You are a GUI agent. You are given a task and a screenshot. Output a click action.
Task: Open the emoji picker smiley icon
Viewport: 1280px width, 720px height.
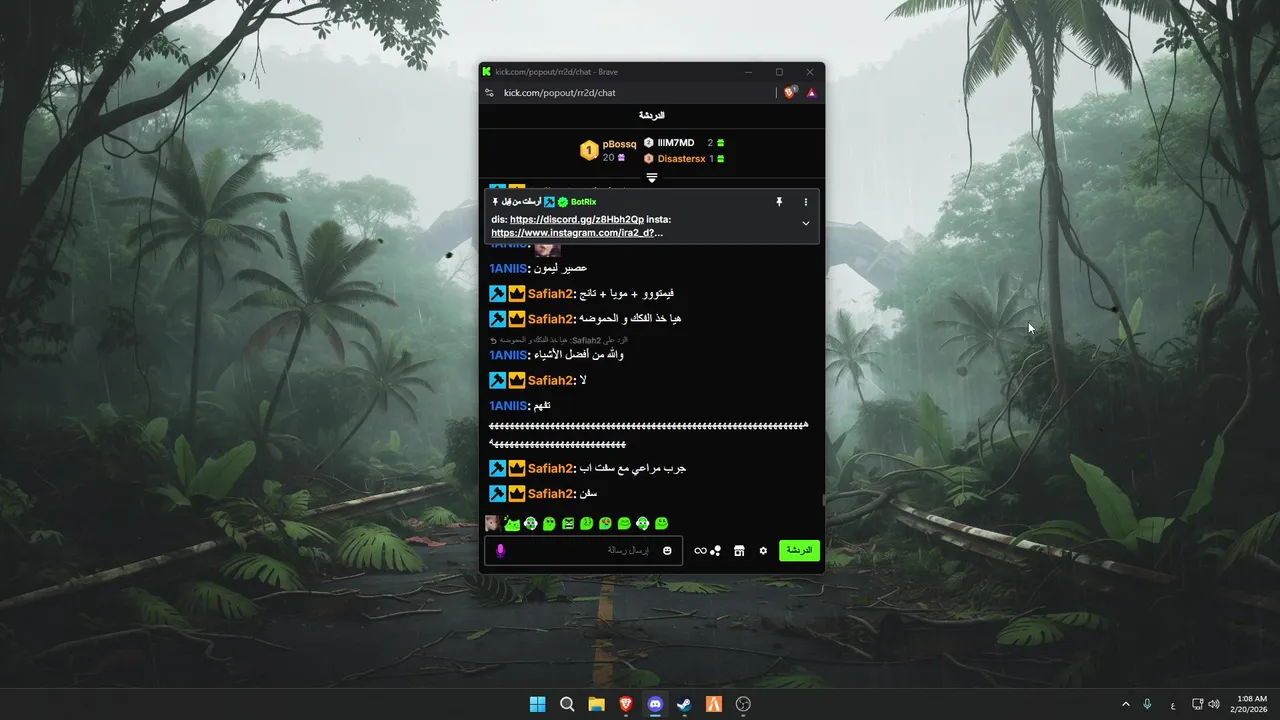pyautogui.click(x=668, y=551)
